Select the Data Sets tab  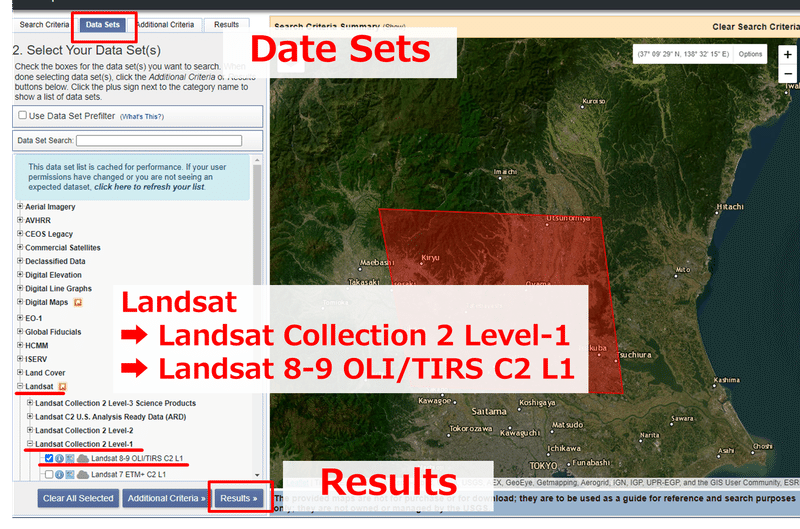103,24
